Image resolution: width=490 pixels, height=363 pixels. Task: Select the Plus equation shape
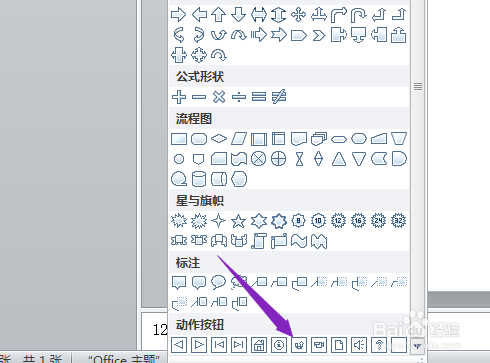click(179, 97)
